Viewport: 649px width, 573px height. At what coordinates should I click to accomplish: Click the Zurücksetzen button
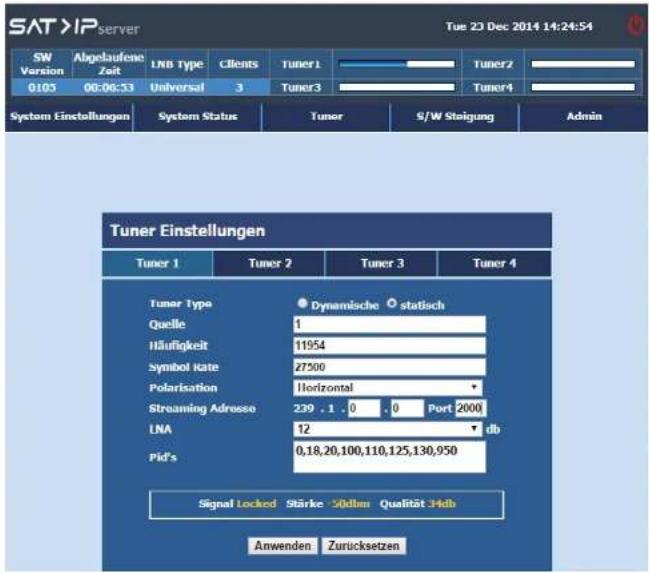pos(364,546)
